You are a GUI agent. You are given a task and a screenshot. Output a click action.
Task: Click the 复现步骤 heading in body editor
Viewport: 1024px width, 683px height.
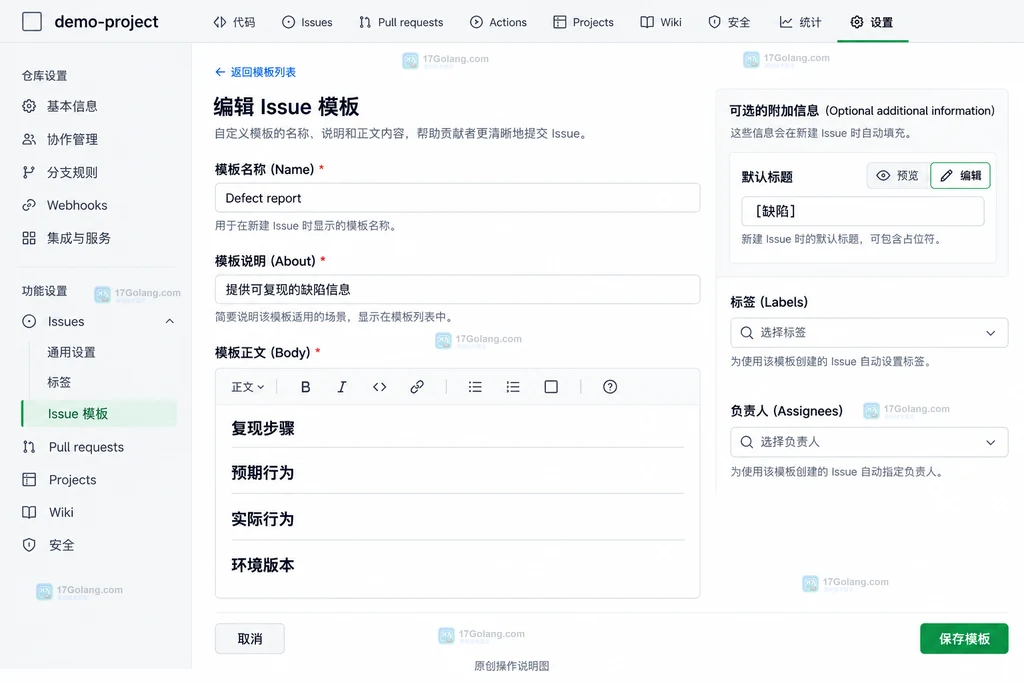[x=263, y=428]
